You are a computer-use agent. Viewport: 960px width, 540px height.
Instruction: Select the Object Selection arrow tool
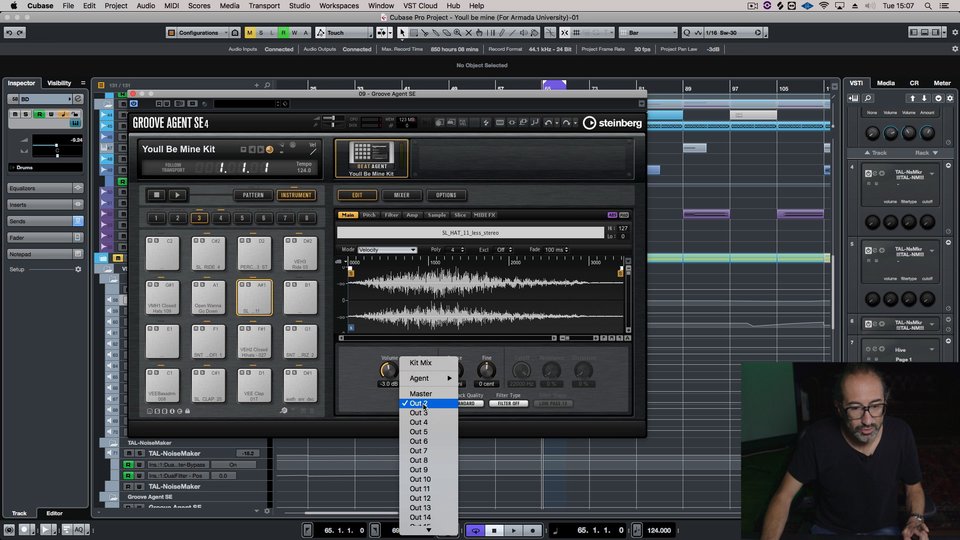(402, 32)
